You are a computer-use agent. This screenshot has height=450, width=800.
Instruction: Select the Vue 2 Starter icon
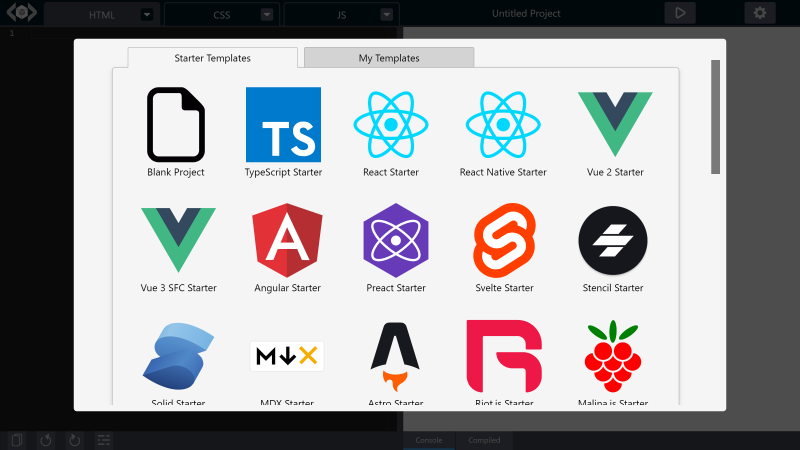615,124
